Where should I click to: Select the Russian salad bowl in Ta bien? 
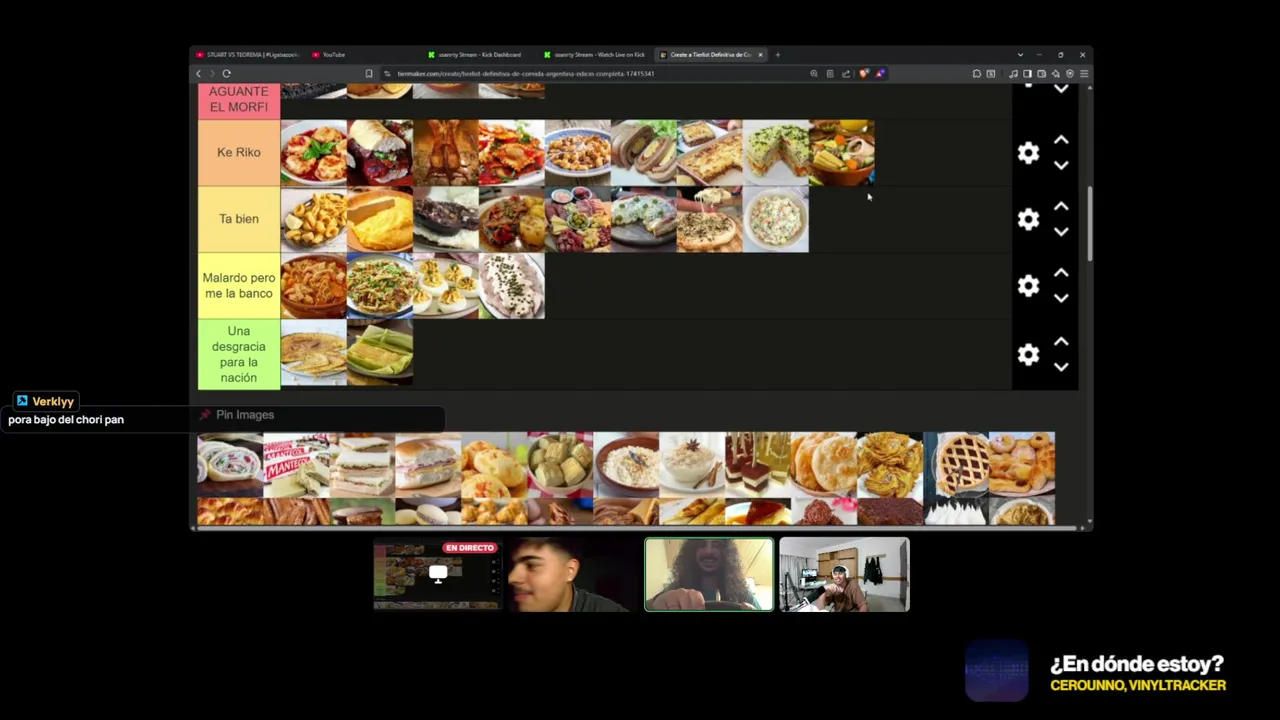776,219
